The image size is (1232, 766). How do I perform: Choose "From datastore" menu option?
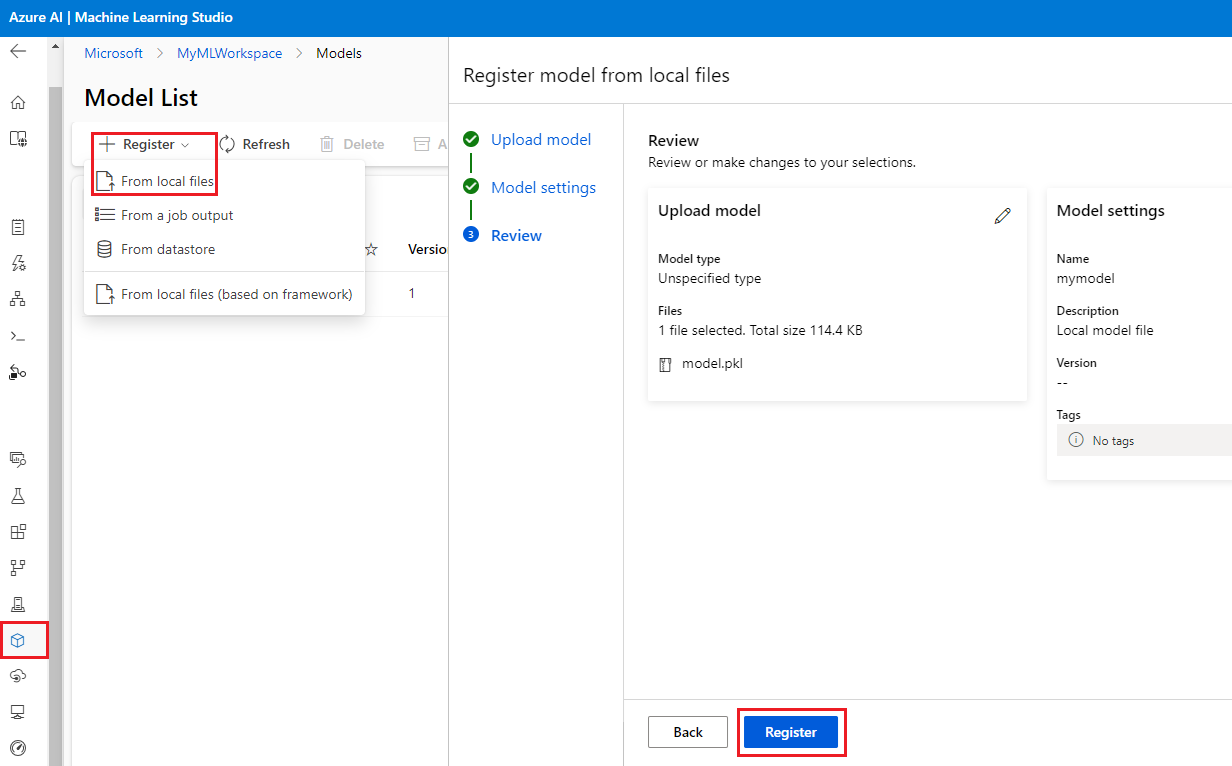[168, 249]
